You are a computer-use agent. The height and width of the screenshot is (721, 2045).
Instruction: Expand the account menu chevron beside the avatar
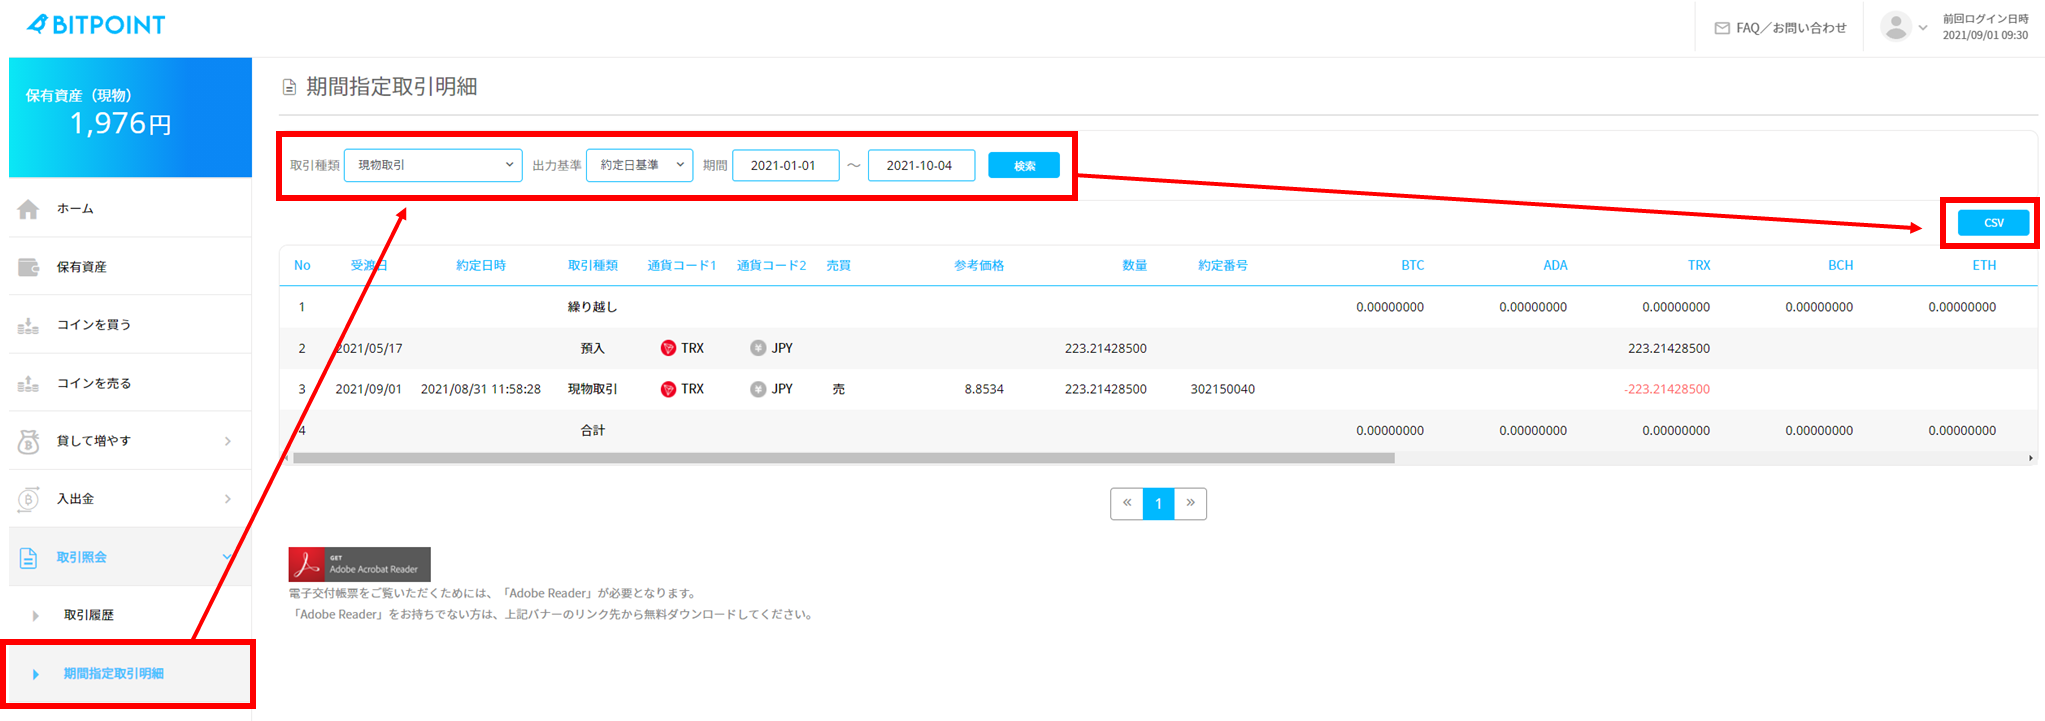coord(1922,28)
